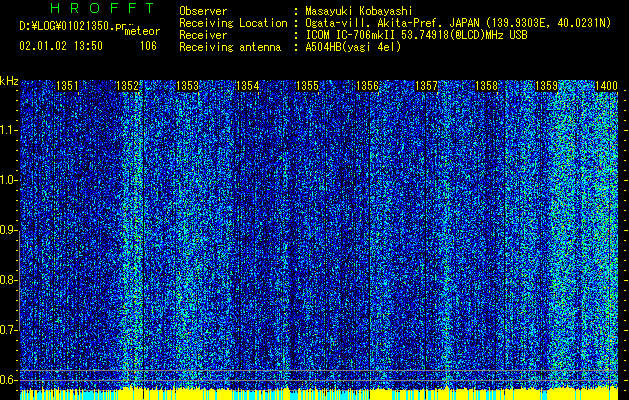
Task: Click the antenna value A504HB(yagi 4el)
Action: click(x=353, y=47)
